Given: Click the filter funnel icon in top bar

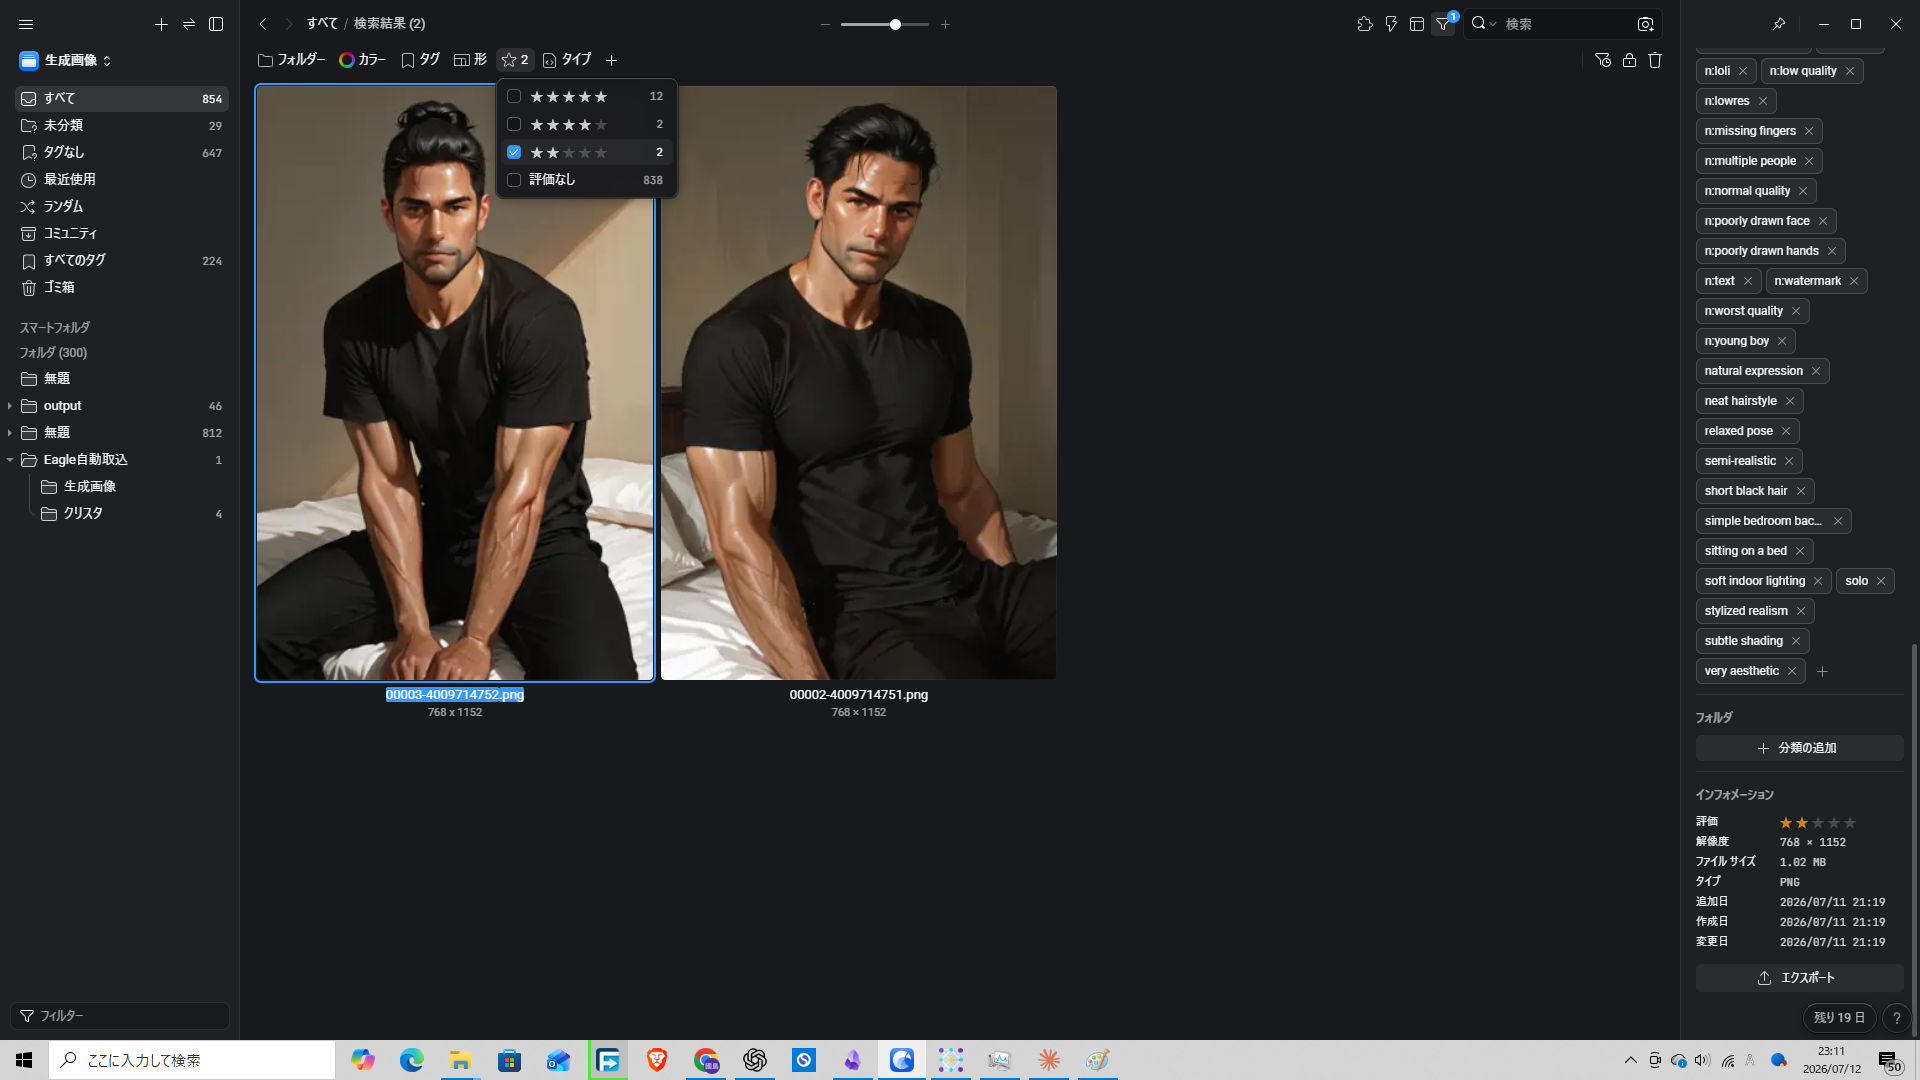Looking at the screenshot, I should [x=1443, y=24].
